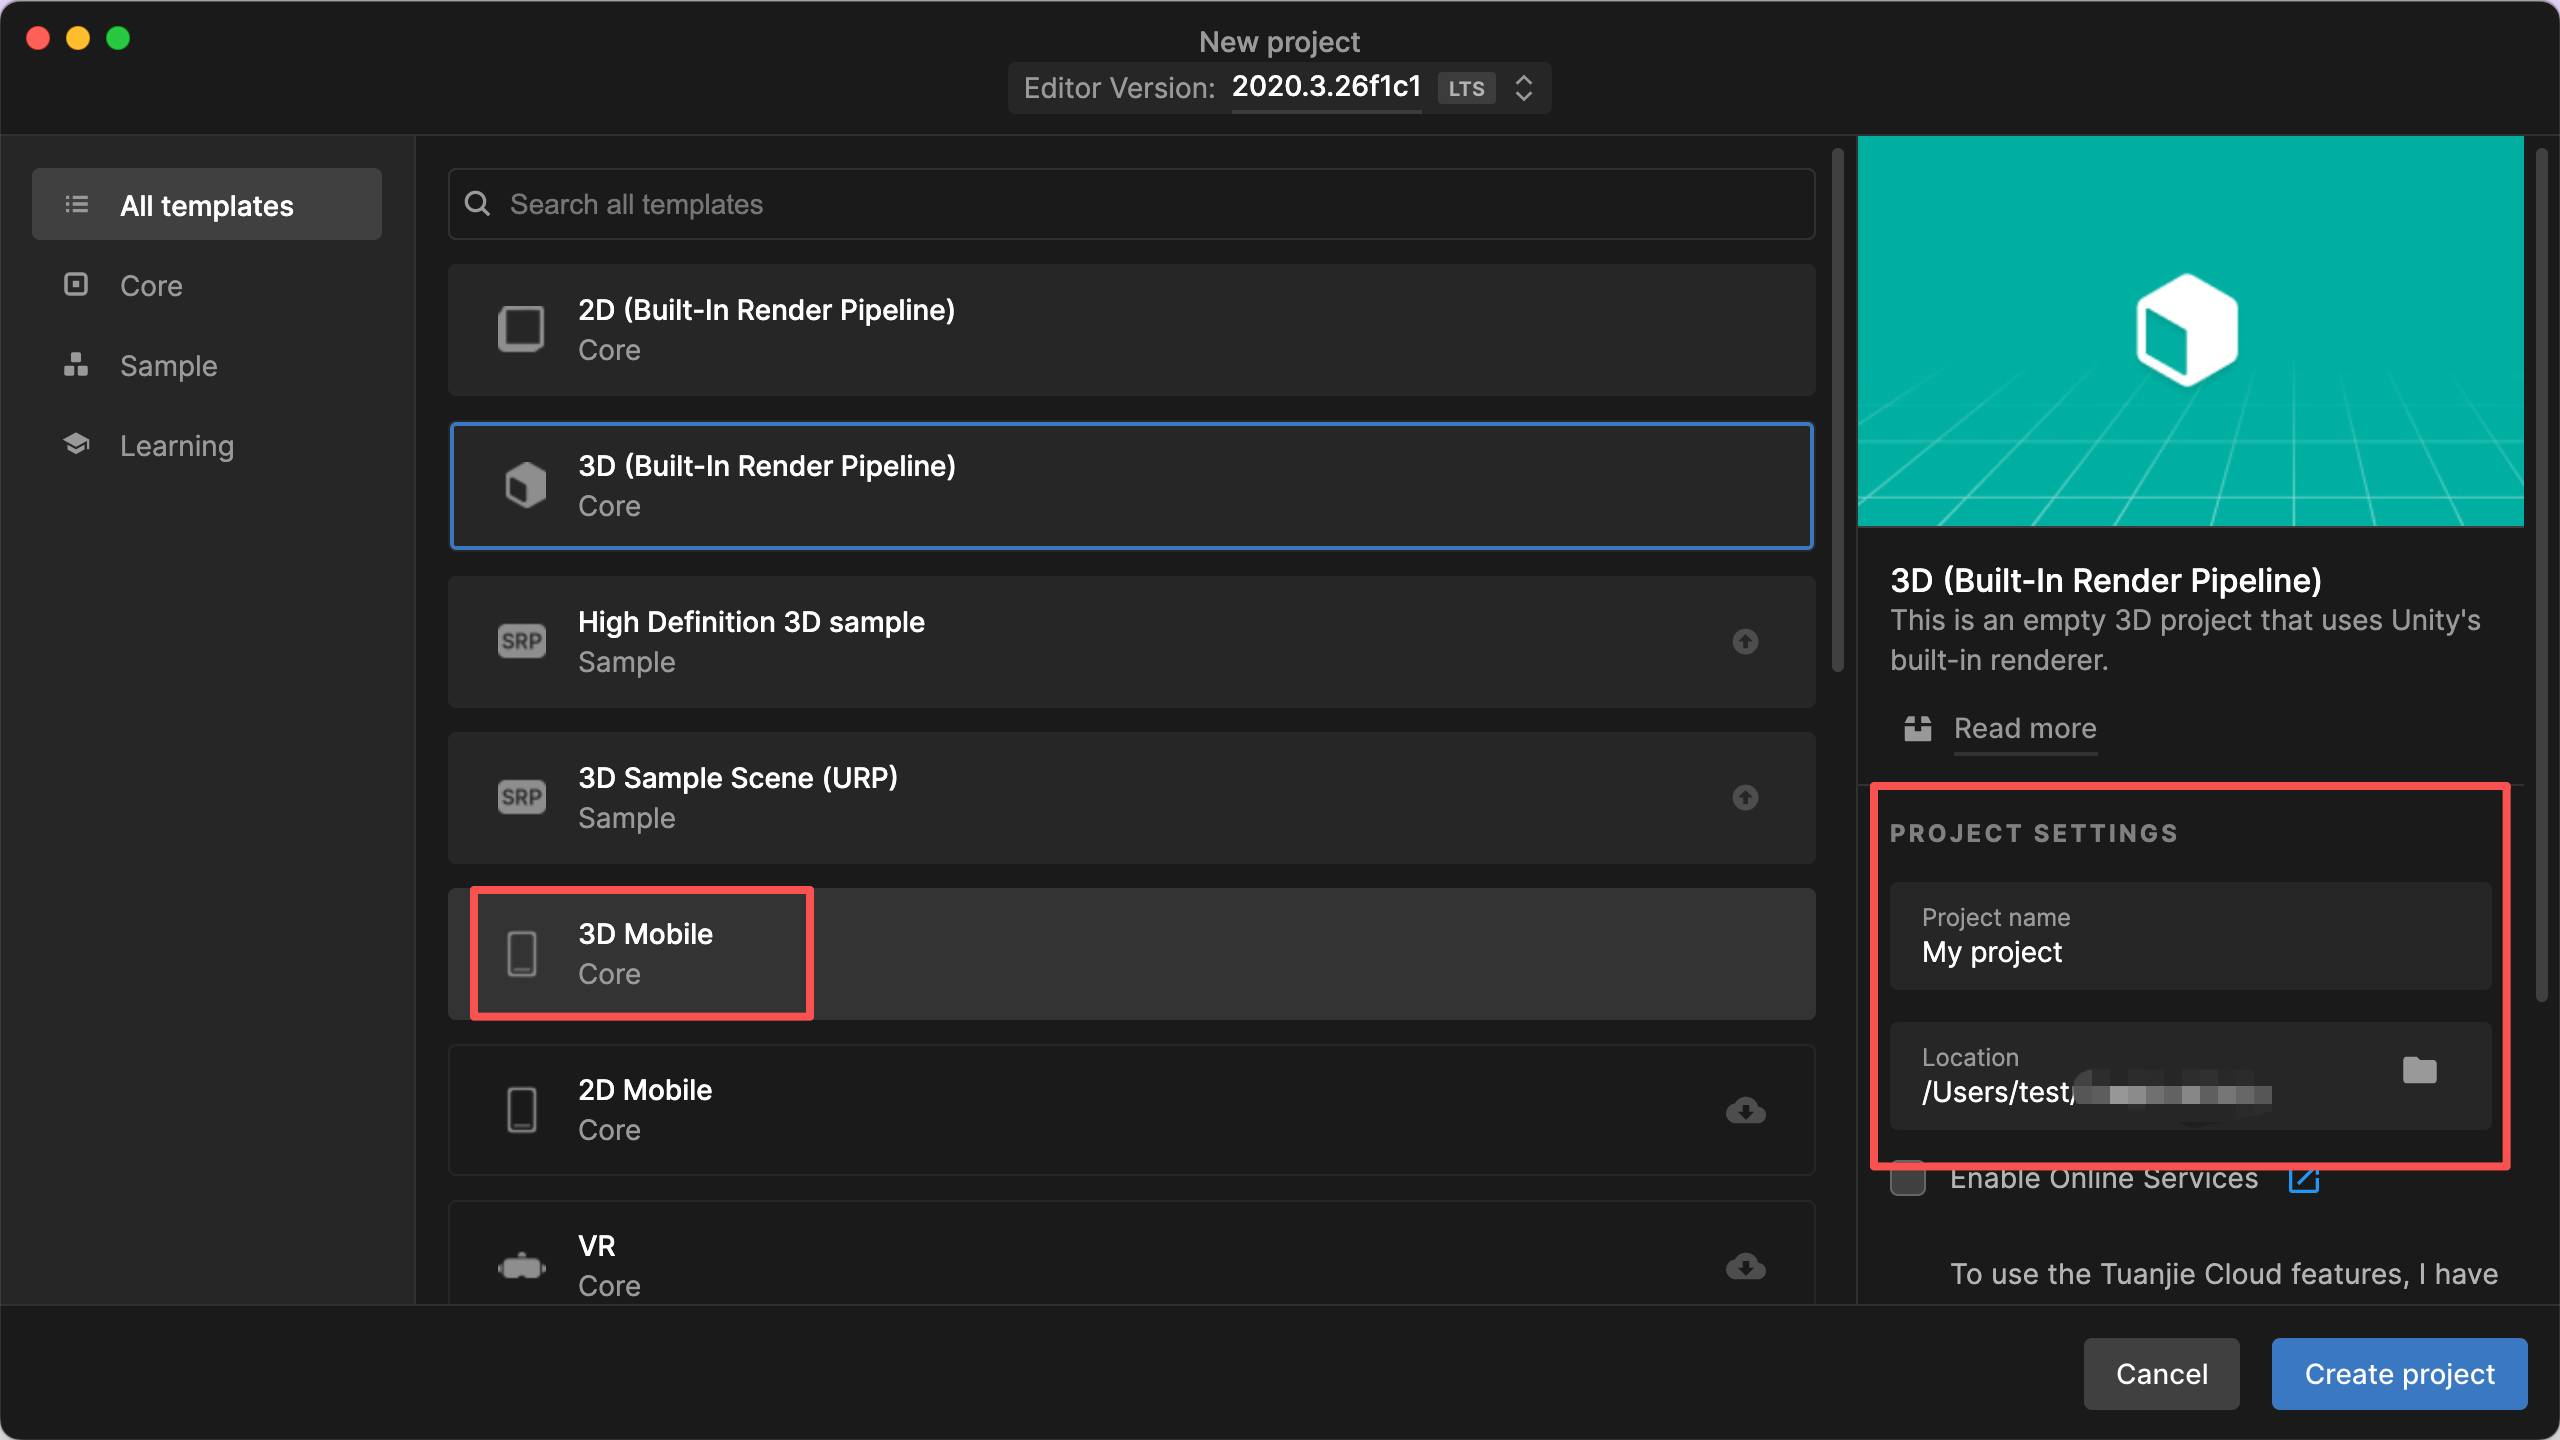This screenshot has width=2560, height=1440.
Task: Open the Editor Version selector arrows
Action: 1523,88
